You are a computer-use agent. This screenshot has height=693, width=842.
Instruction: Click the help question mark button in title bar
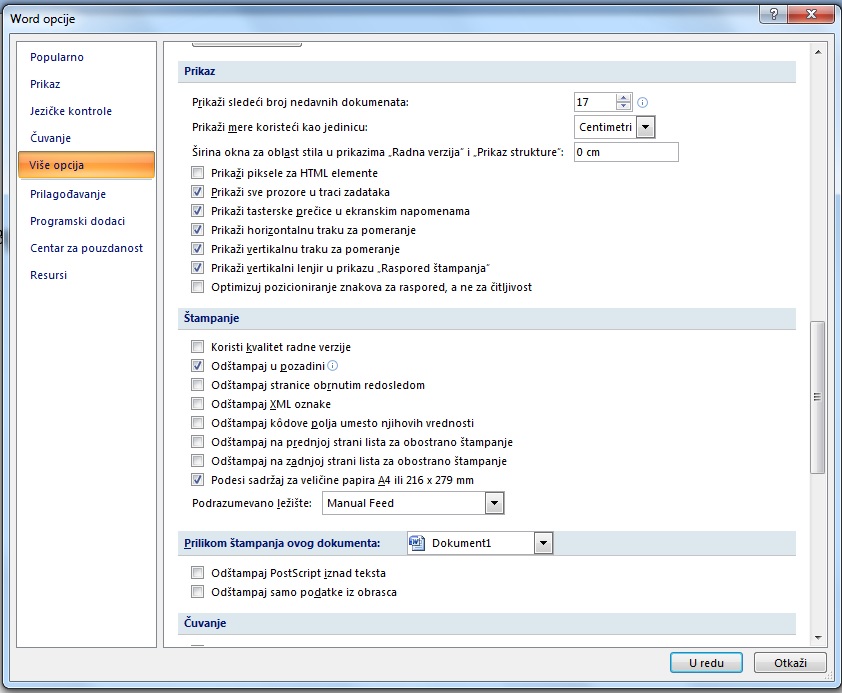click(773, 14)
